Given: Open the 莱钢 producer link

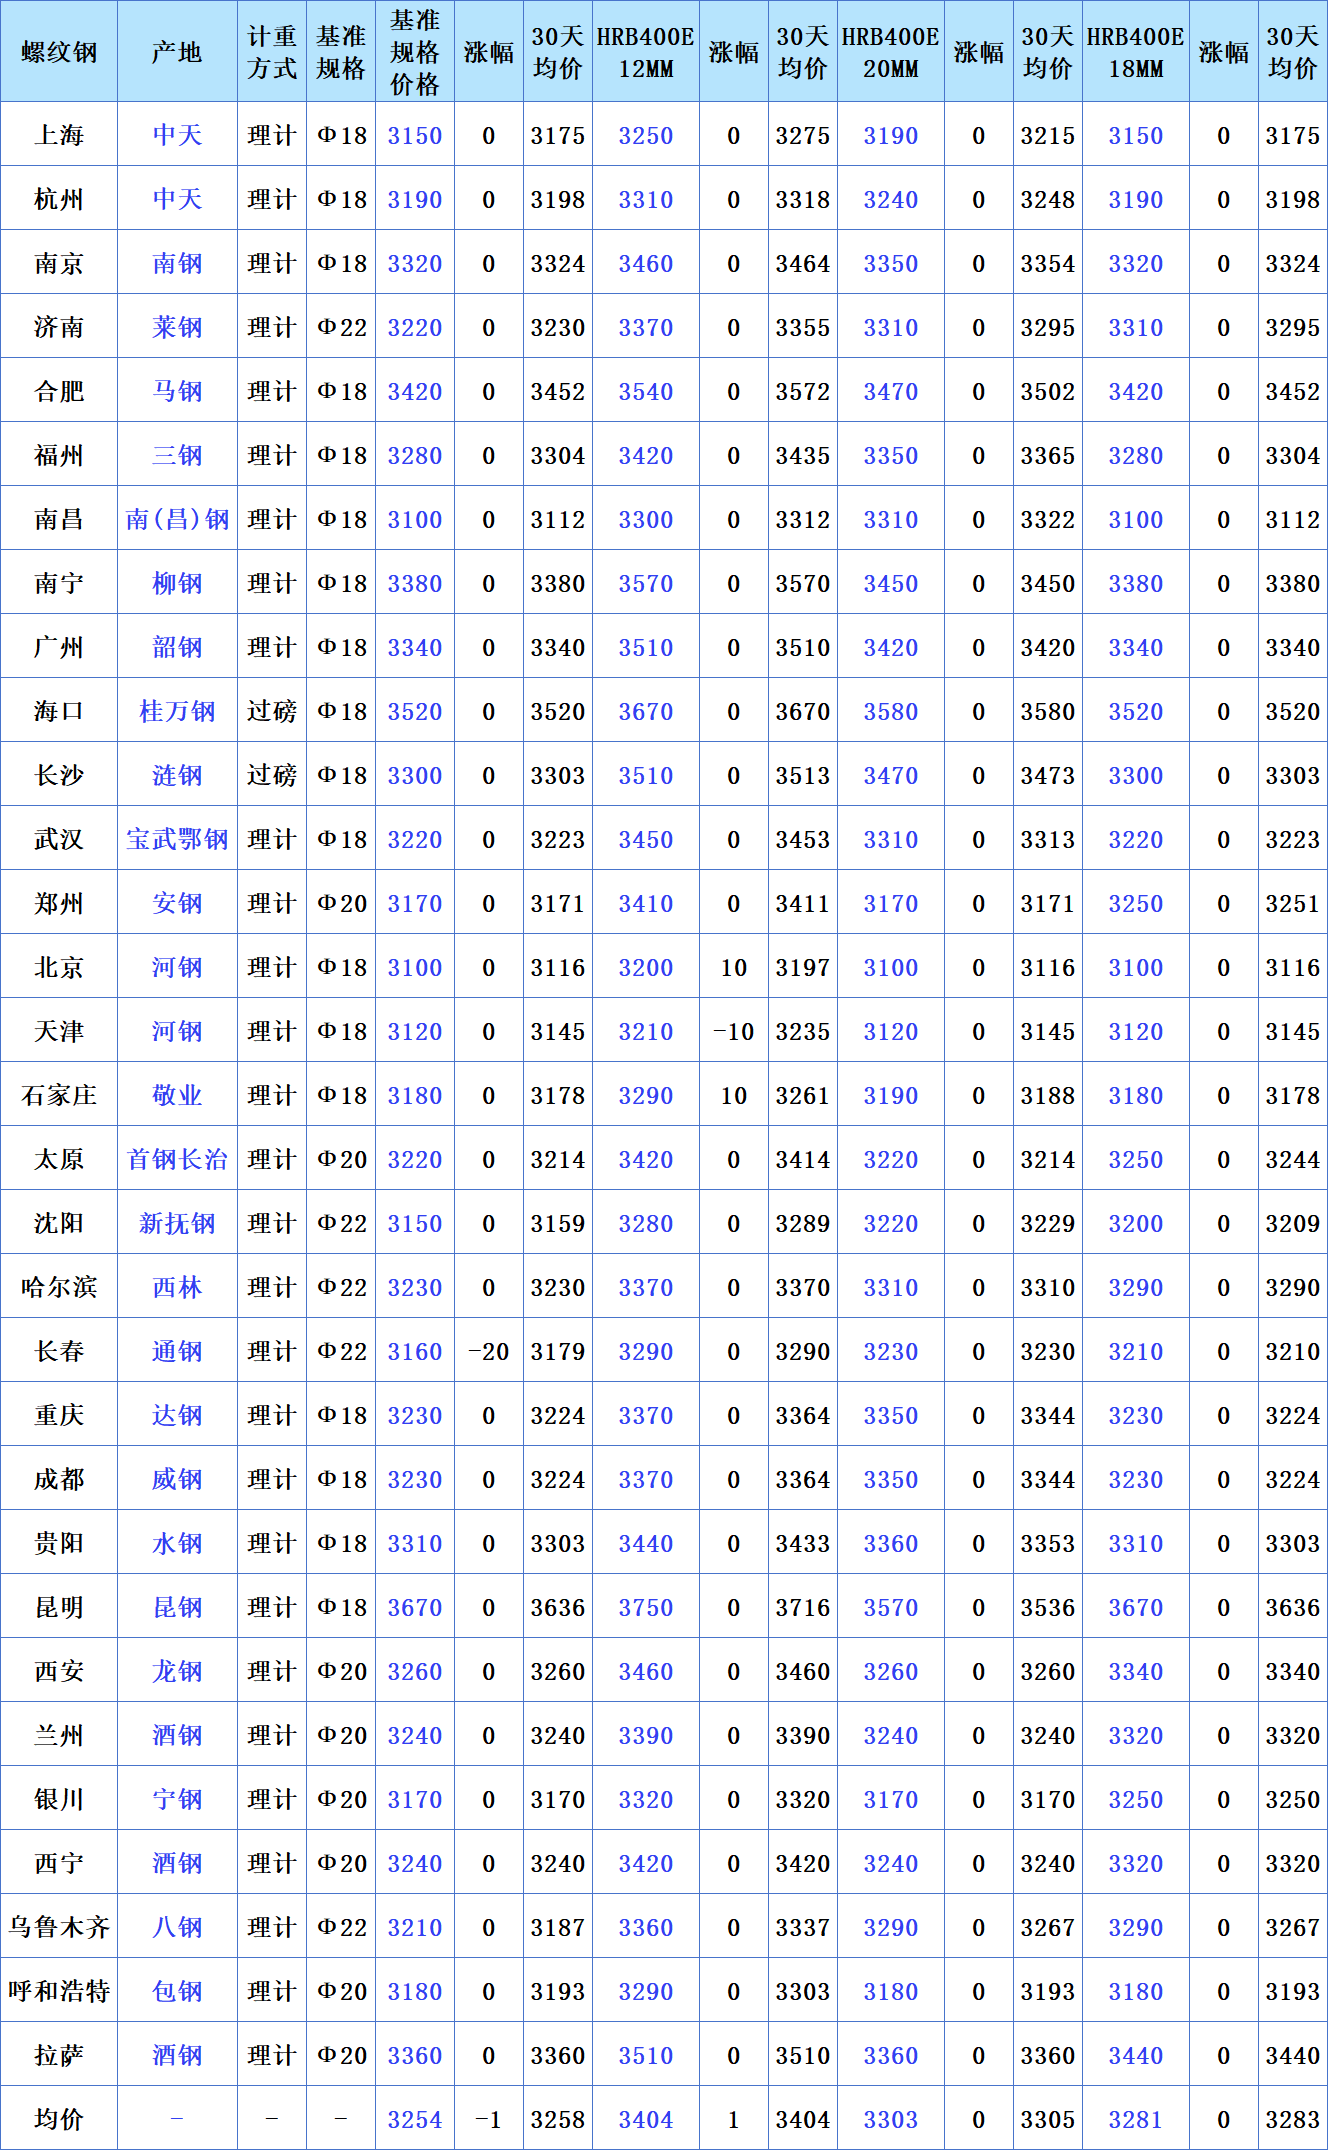Looking at the screenshot, I should tap(177, 327).
